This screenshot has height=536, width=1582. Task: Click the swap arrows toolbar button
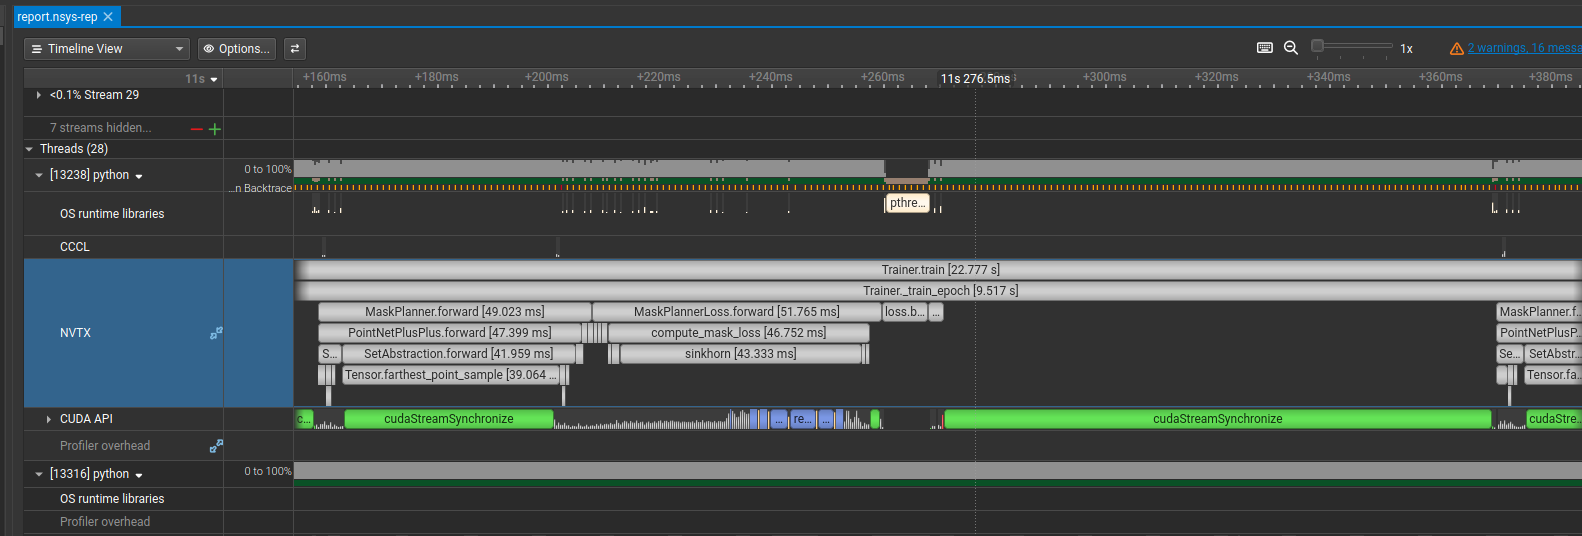[295, 49]
